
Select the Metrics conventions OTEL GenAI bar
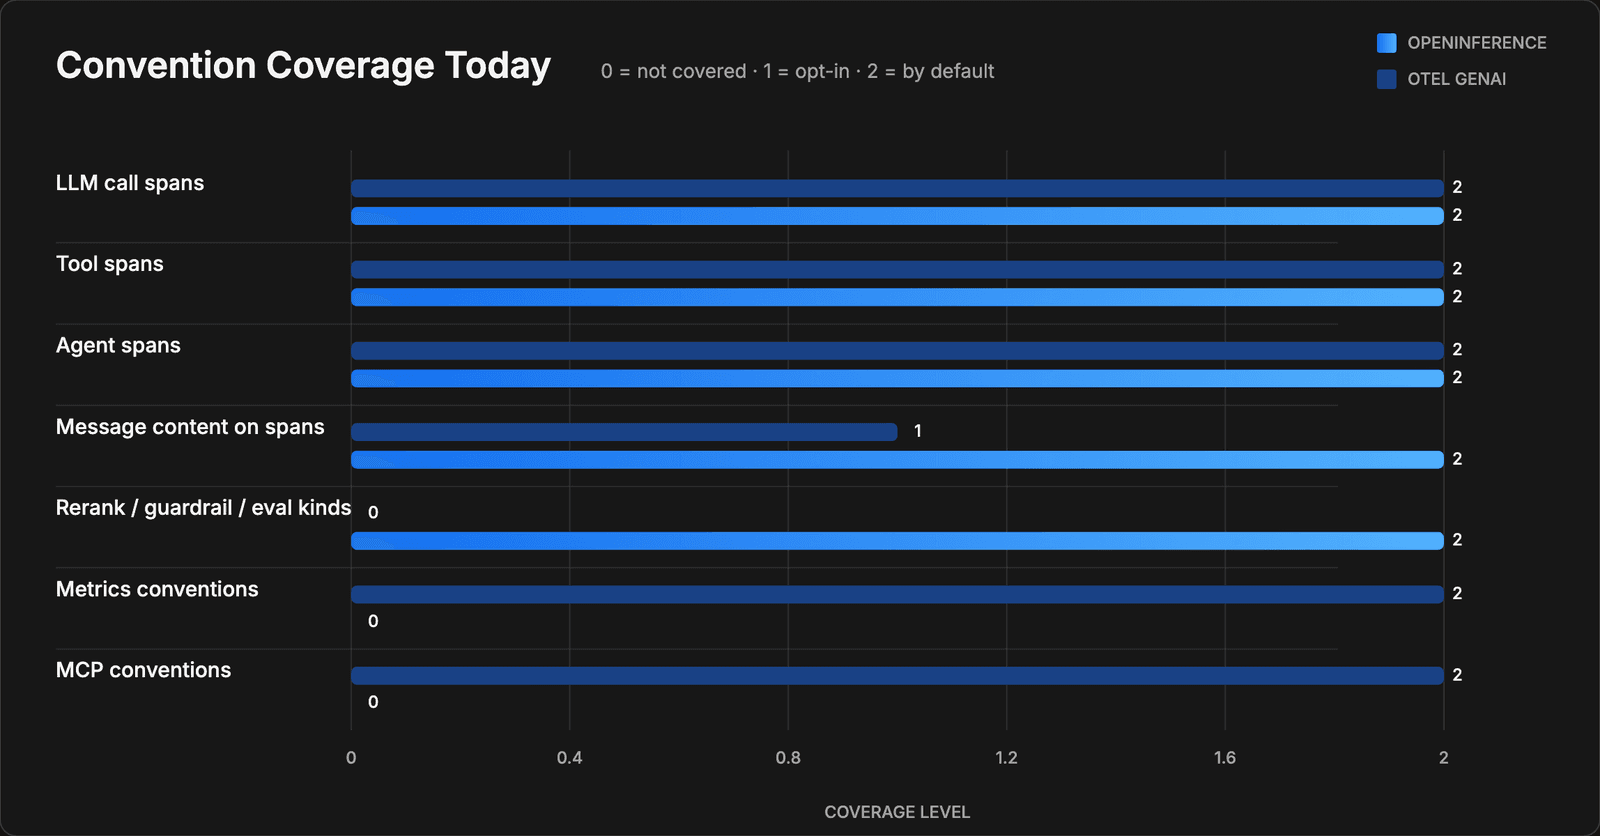[897, 594]
